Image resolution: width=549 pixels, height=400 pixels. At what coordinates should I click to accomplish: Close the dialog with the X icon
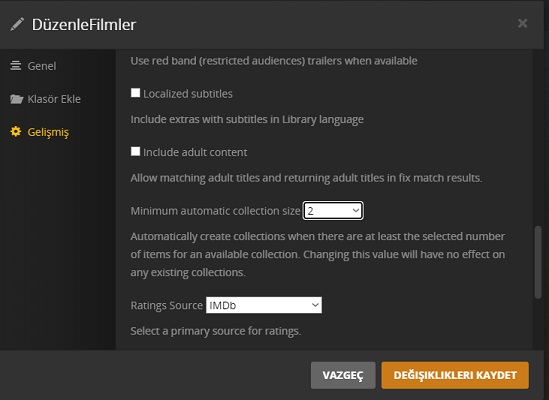(x=522, y=23)
